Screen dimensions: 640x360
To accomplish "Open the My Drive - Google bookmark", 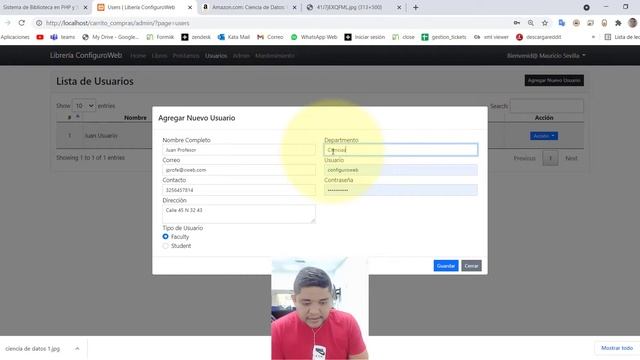I will [x=110, y=37].
